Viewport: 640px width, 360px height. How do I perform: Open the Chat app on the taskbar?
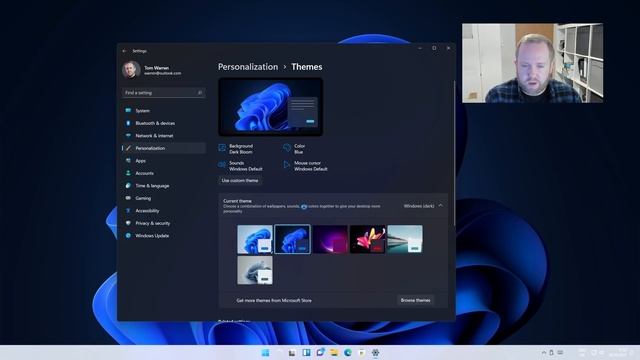(320, 353)
